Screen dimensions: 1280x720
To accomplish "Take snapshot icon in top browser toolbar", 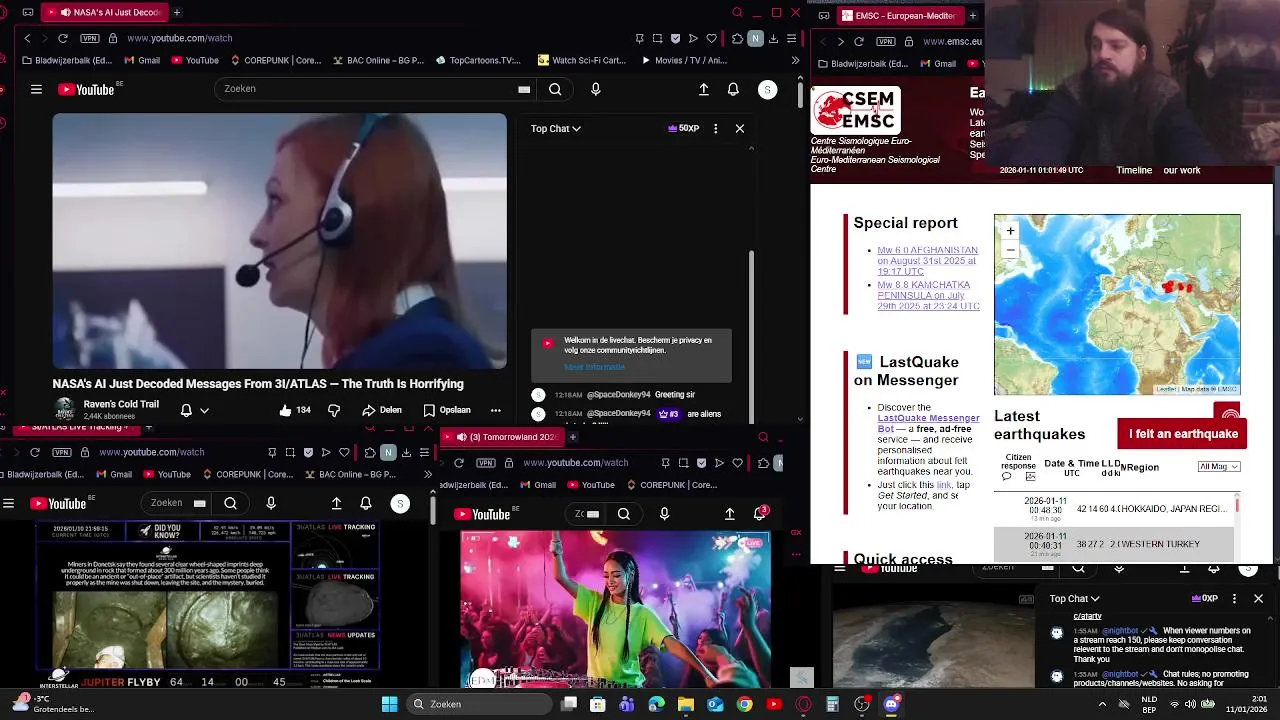I will tap(657, 38).
